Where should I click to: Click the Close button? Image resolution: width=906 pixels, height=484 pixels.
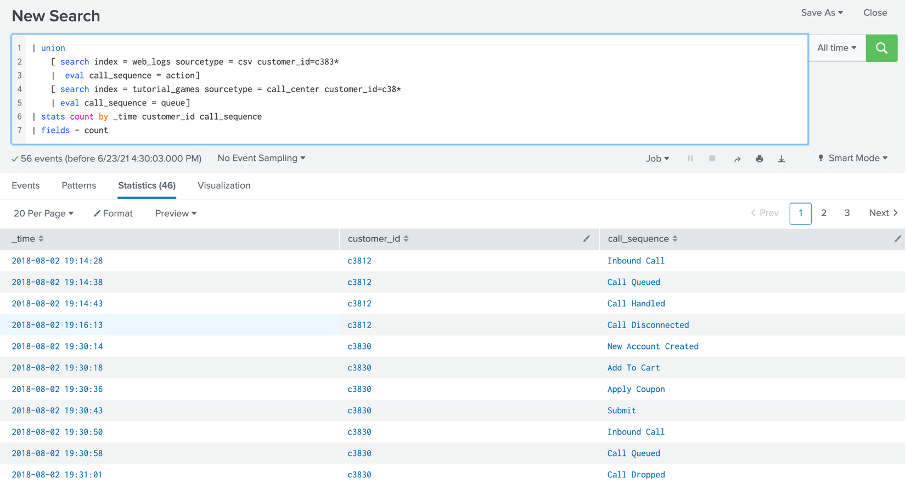[875, 13]
